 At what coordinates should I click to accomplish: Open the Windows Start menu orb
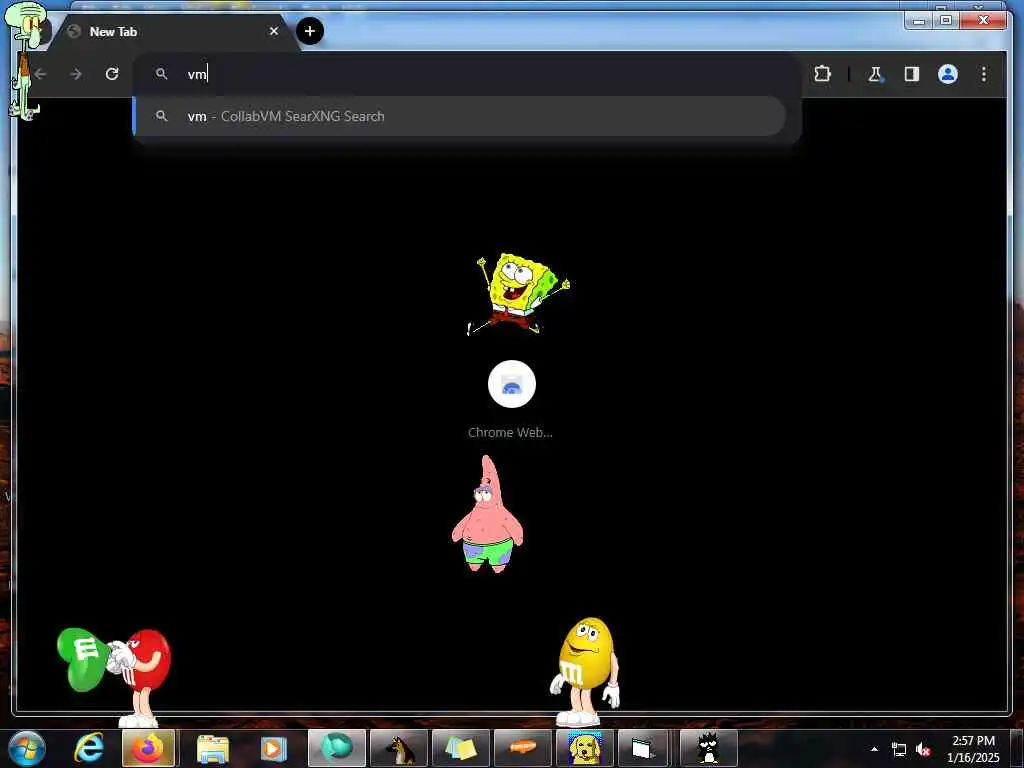click(27, 748)
